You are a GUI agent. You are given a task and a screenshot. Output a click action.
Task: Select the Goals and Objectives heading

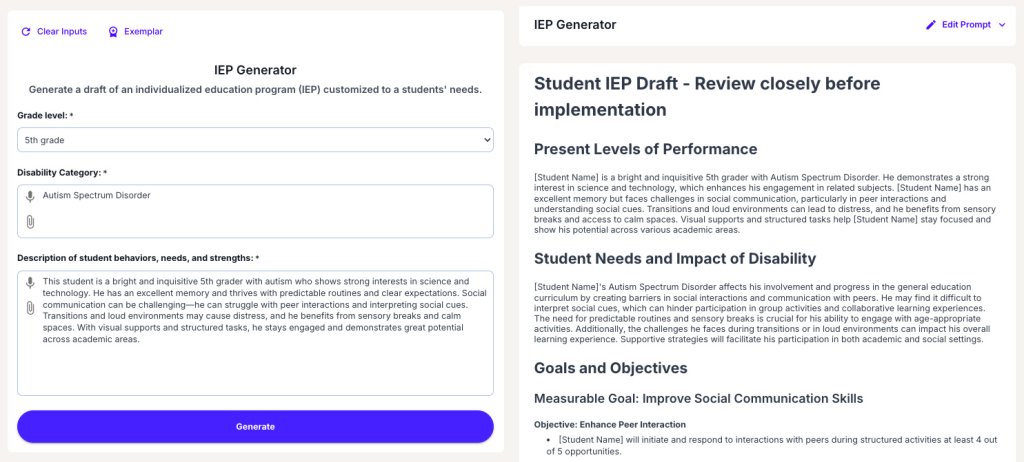point(611,368)
